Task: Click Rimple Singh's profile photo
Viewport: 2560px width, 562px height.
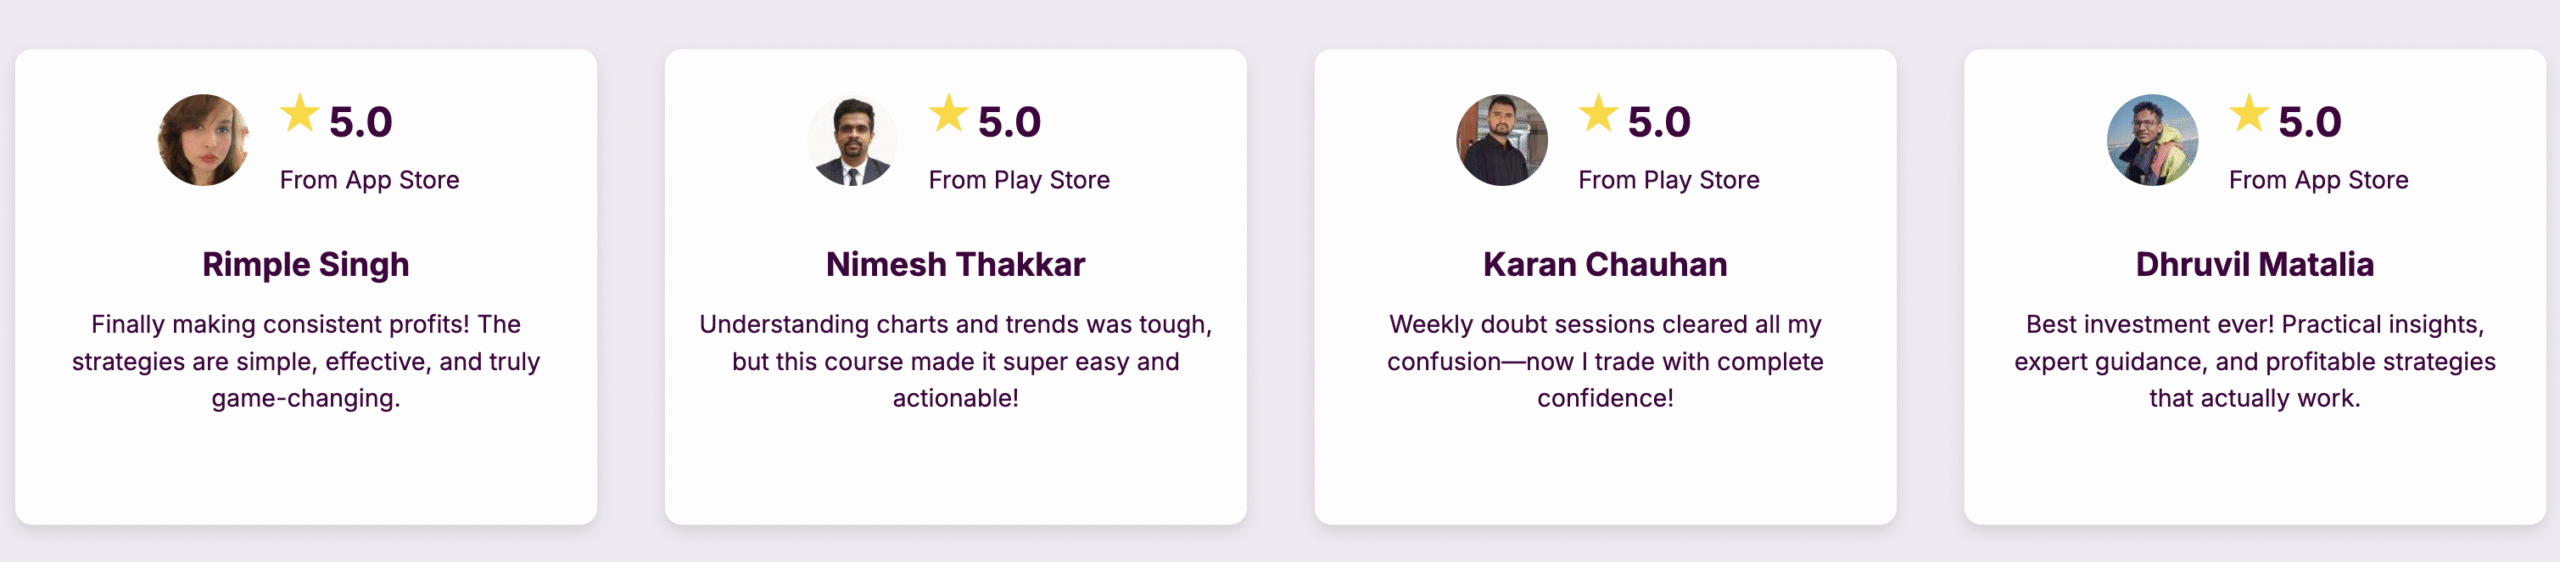Action: 203,140
